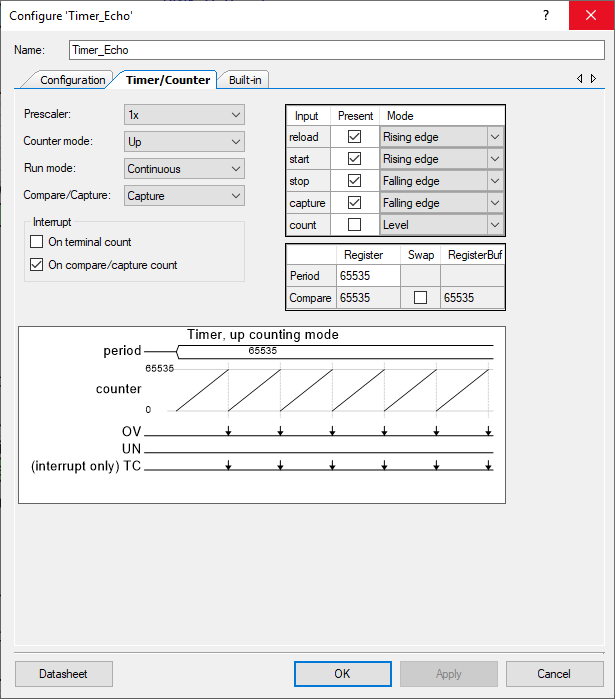Tick the Compare Swap checkbox

click(x=420, y=298)
